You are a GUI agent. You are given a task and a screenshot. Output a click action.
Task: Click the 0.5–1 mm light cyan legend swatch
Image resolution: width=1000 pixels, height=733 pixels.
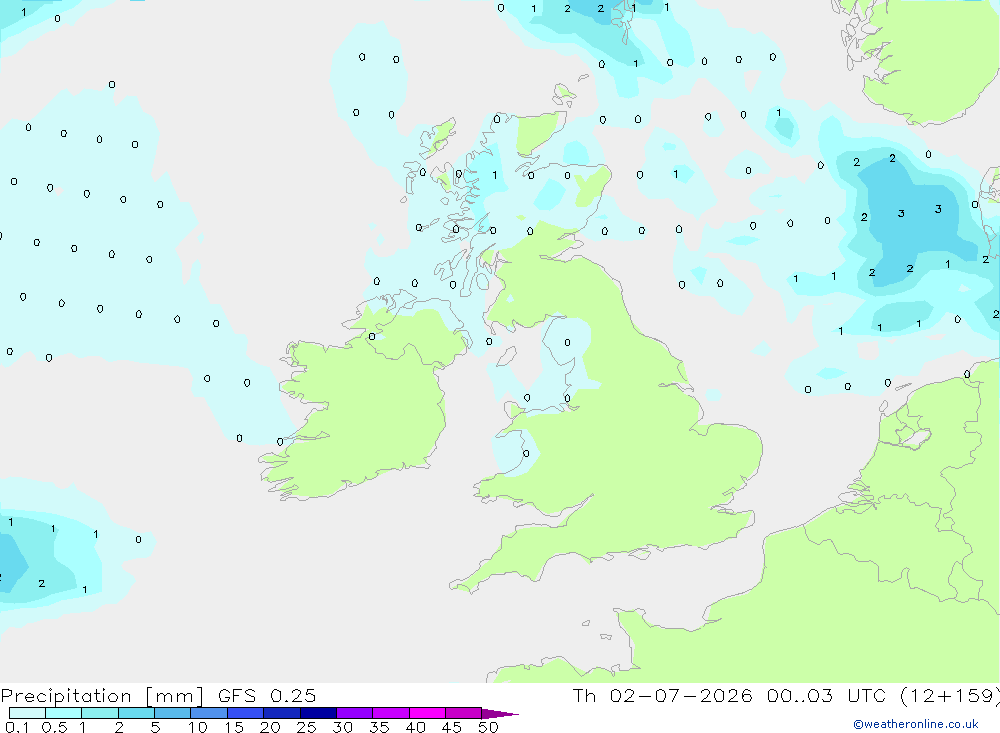point(63,713)
